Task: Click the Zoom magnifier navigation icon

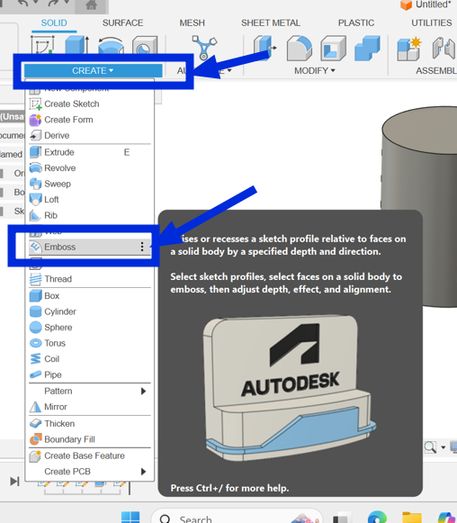Action: click(430, 447)
